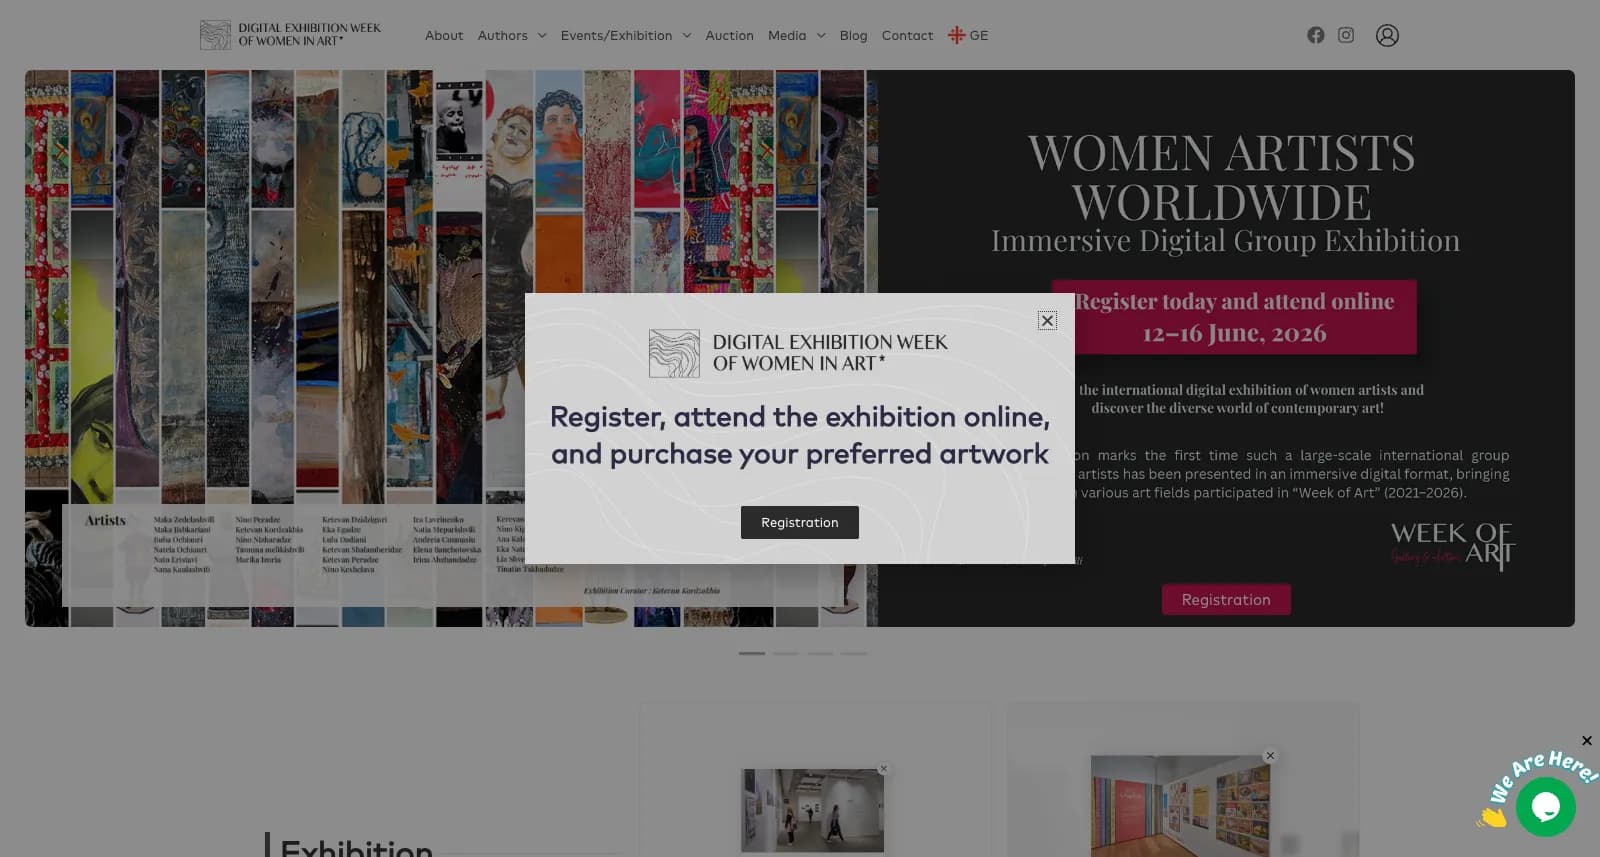1600x857 pixels.
Task: Open the user account profile icon
Action: (x=1387, y=35)
